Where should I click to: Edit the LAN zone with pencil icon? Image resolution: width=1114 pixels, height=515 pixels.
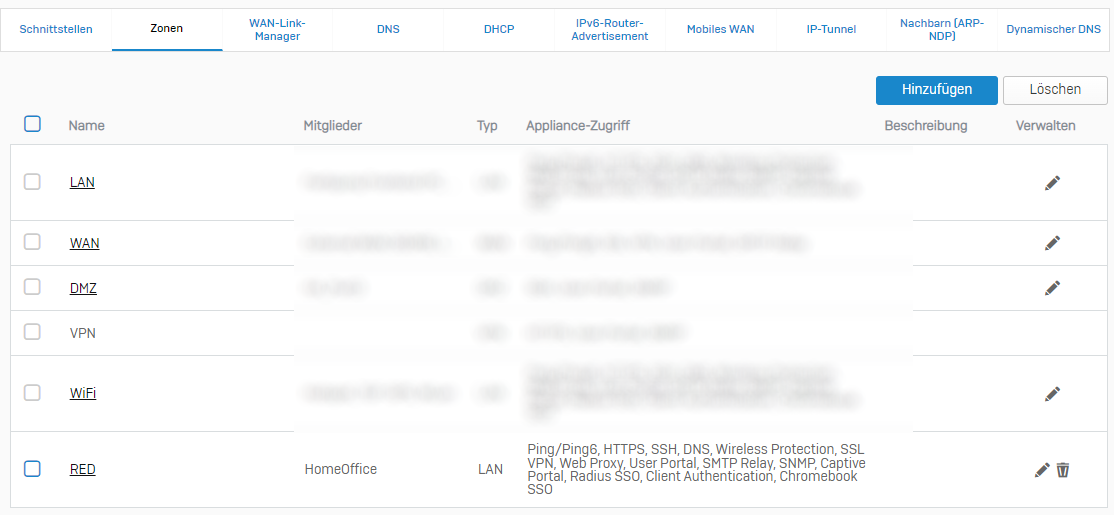[1052, 183]
